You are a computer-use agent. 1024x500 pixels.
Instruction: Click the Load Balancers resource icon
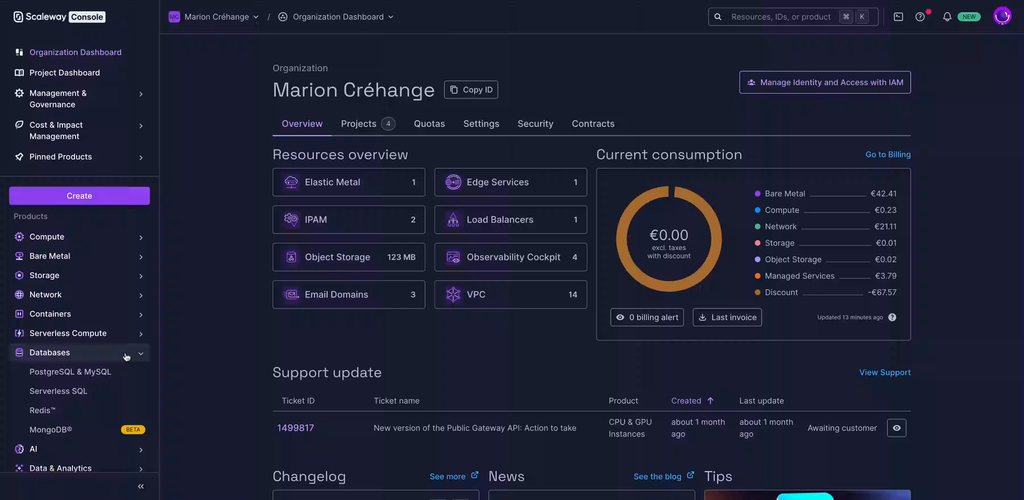tap(453, 220)
